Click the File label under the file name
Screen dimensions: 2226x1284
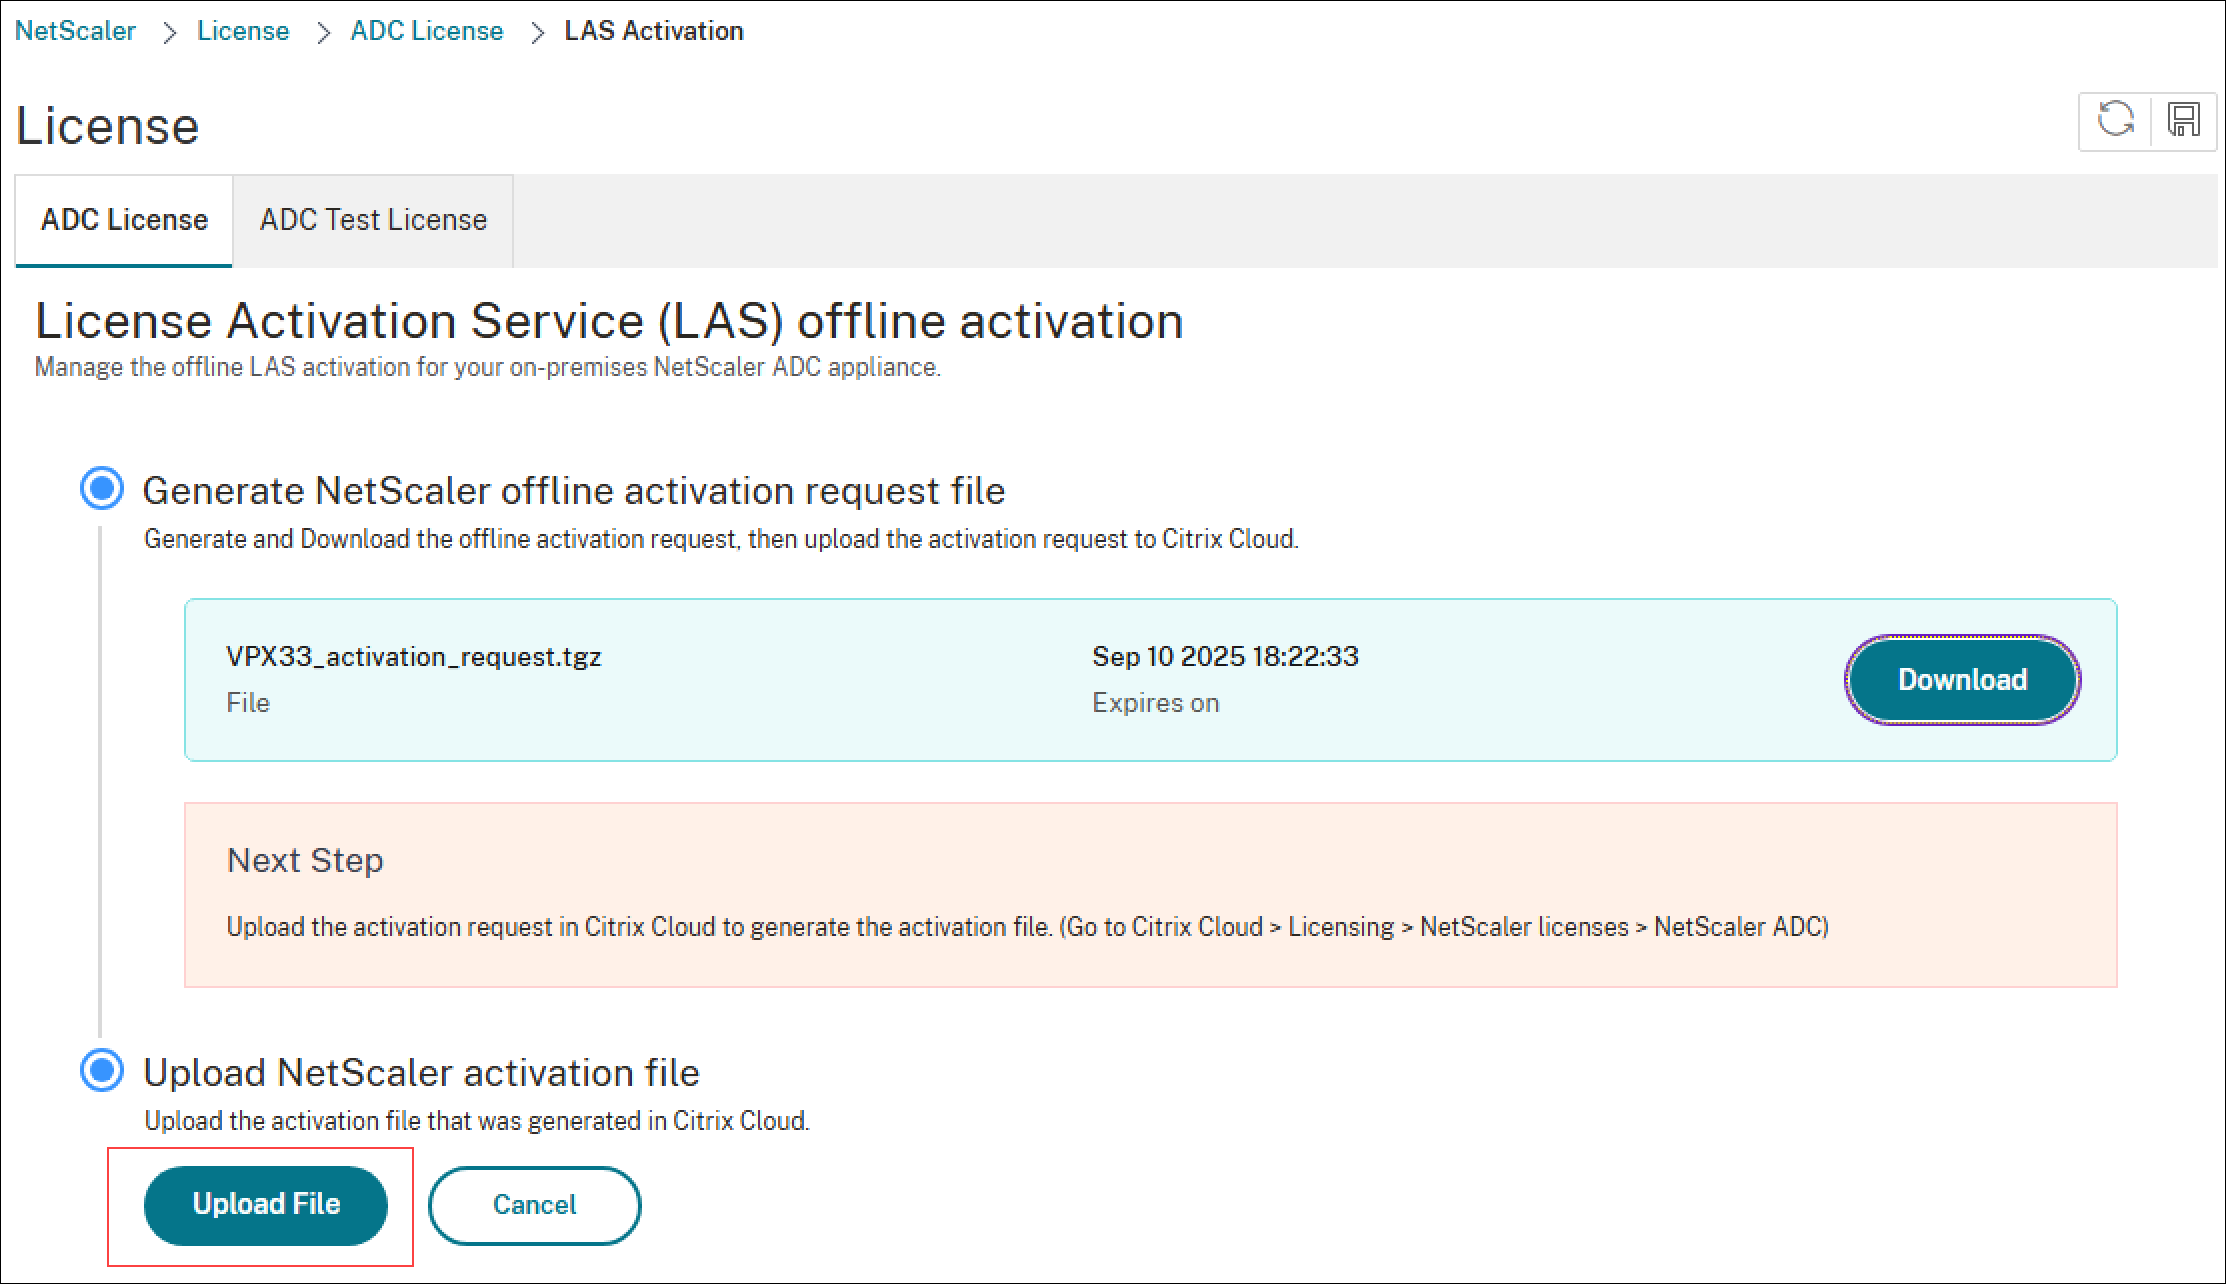point(248,703)
